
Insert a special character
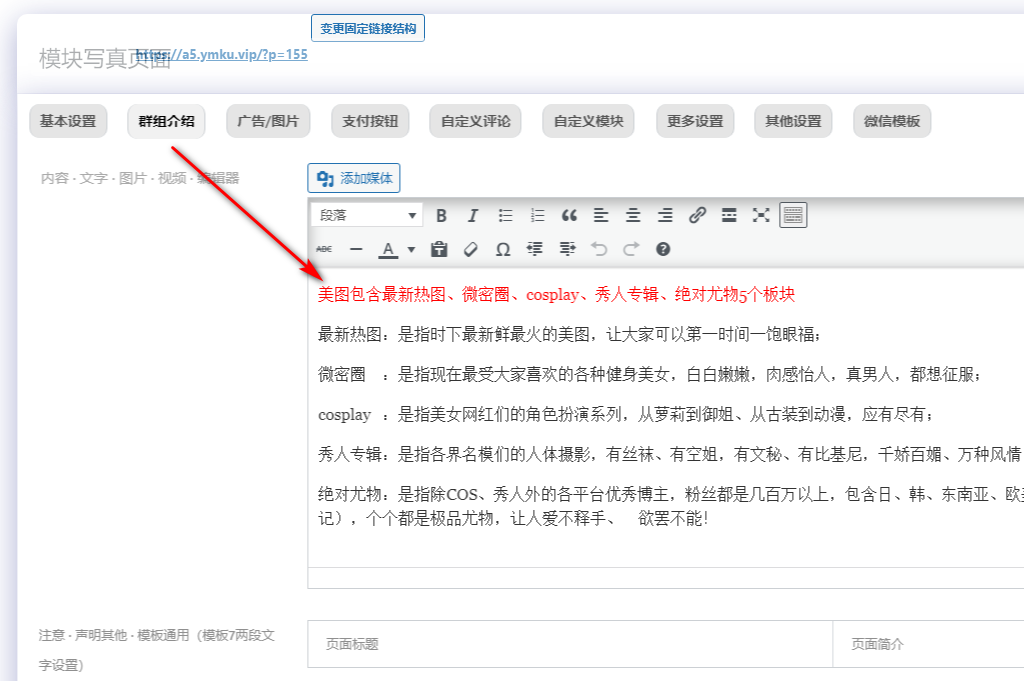503,249
